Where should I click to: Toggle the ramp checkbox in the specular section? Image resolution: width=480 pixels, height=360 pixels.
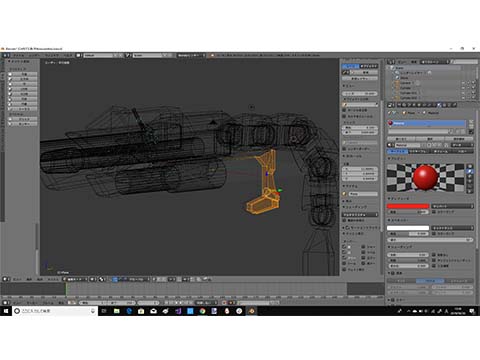(434, 234)
